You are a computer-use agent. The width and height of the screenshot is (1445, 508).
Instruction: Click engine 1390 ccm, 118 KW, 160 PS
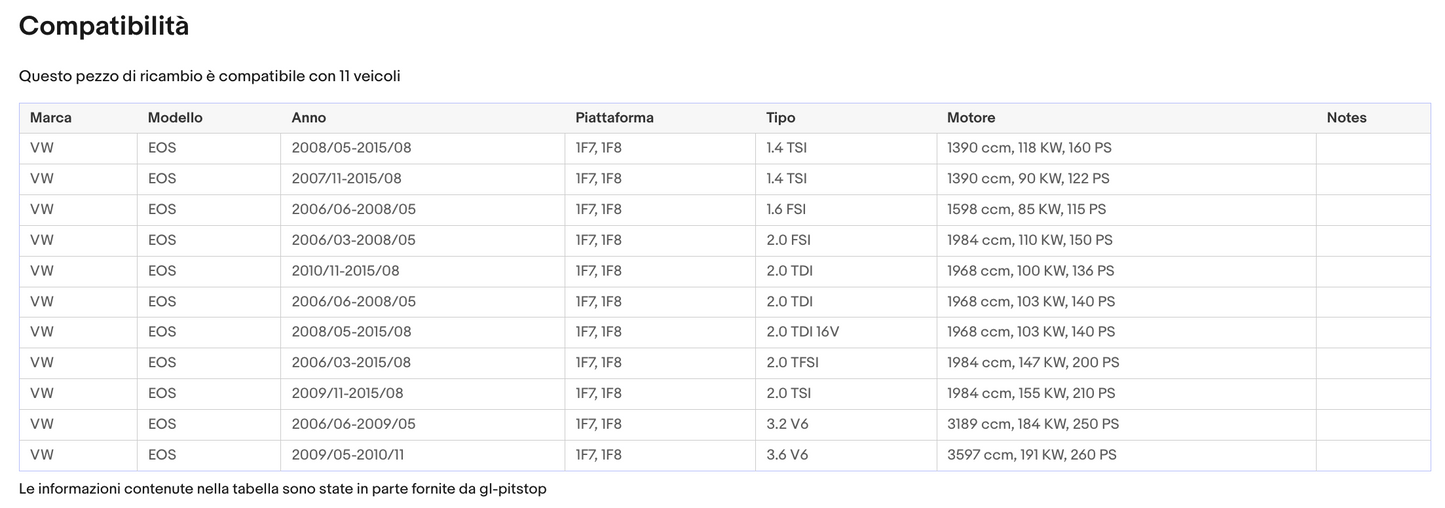tap(1029, 148)
